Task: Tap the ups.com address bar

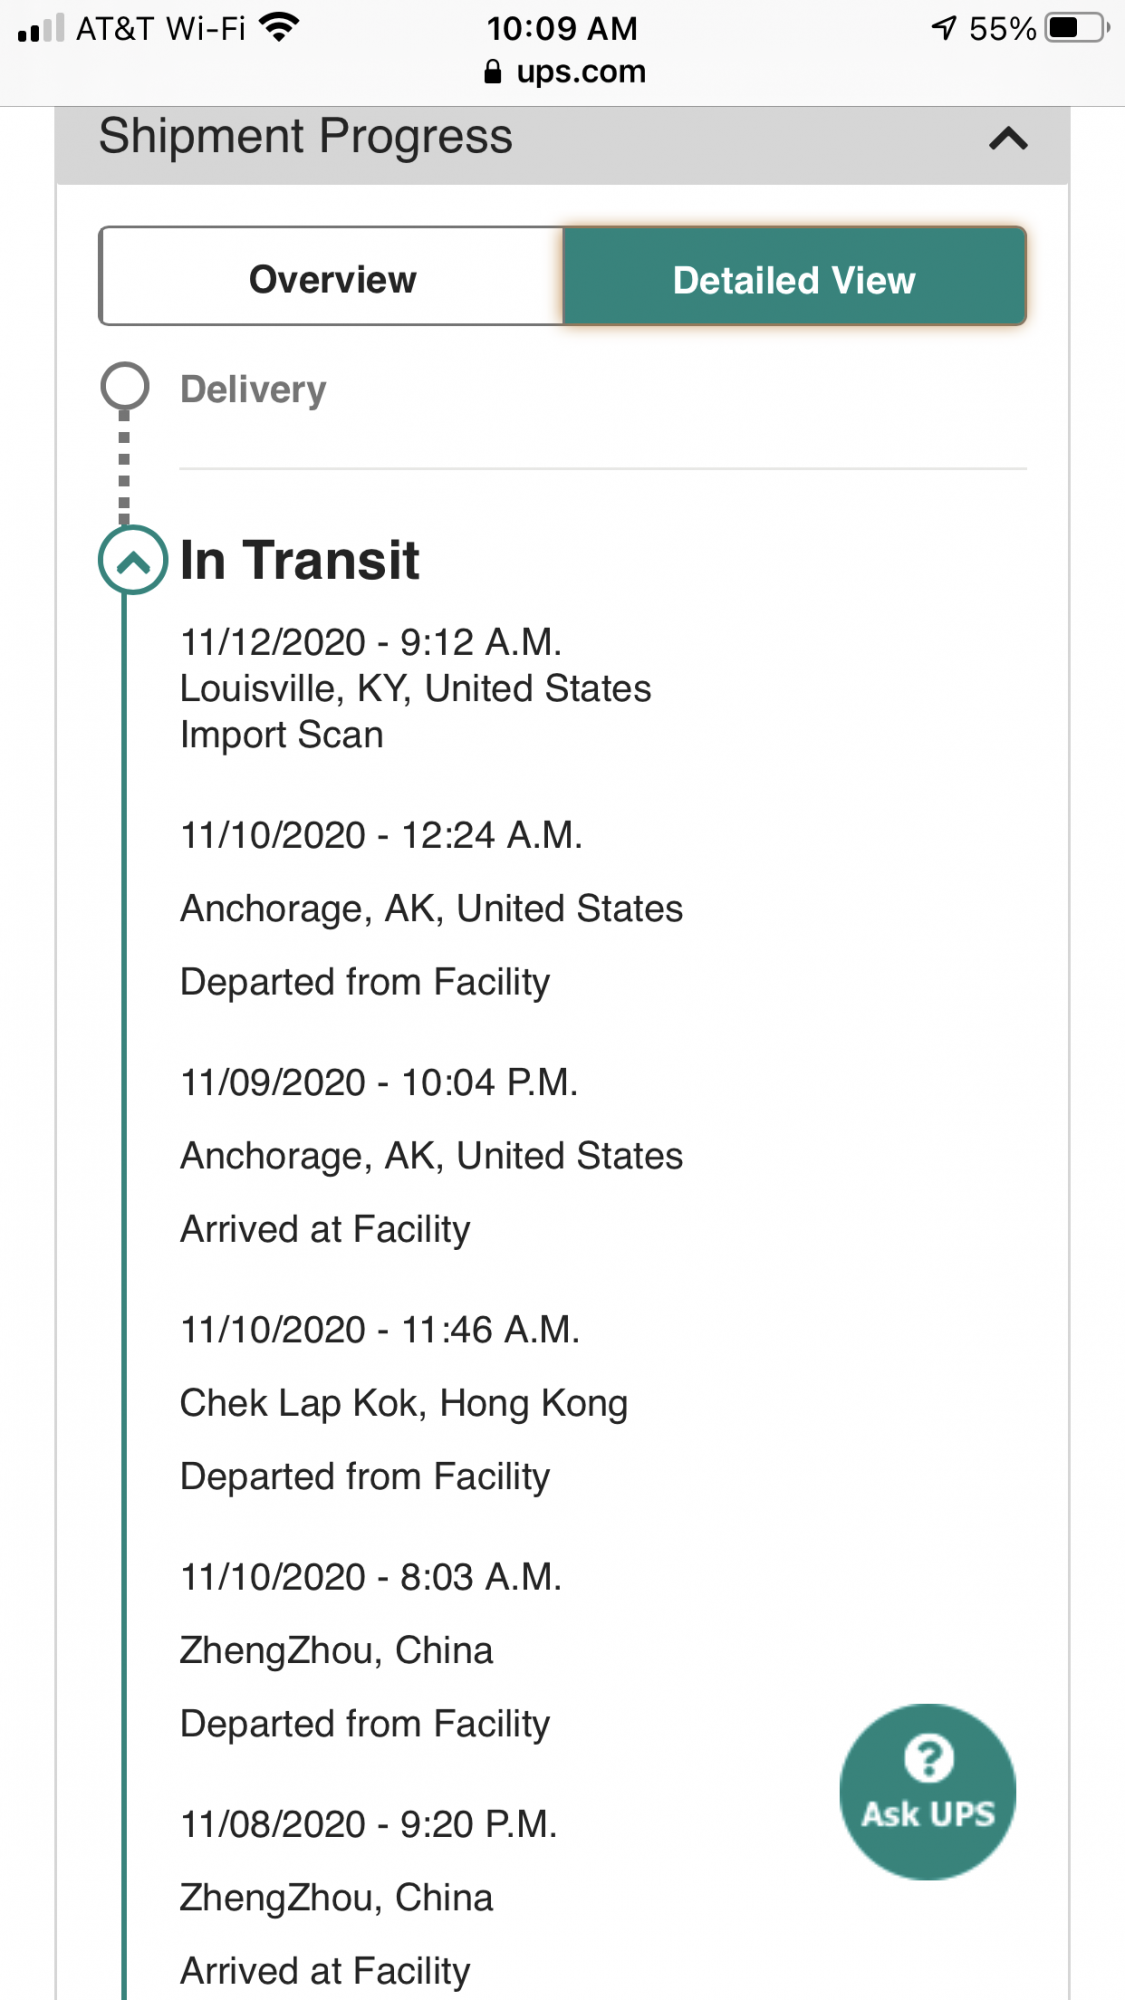Action: 564,72
